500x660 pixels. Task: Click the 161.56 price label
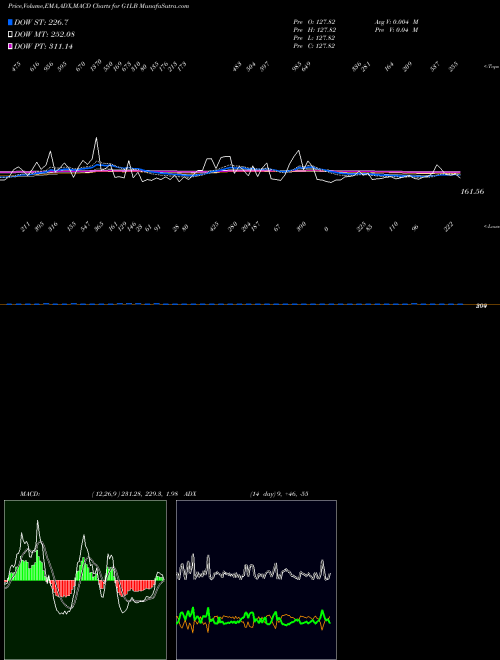point(472,192)
